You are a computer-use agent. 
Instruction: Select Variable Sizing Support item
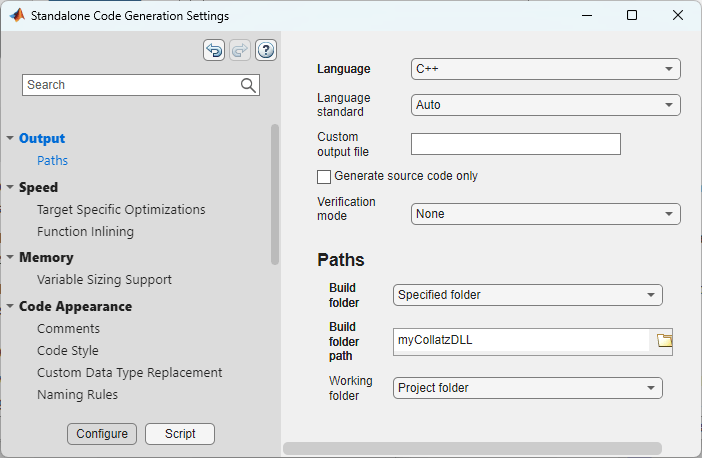click(x=104, y=280)
